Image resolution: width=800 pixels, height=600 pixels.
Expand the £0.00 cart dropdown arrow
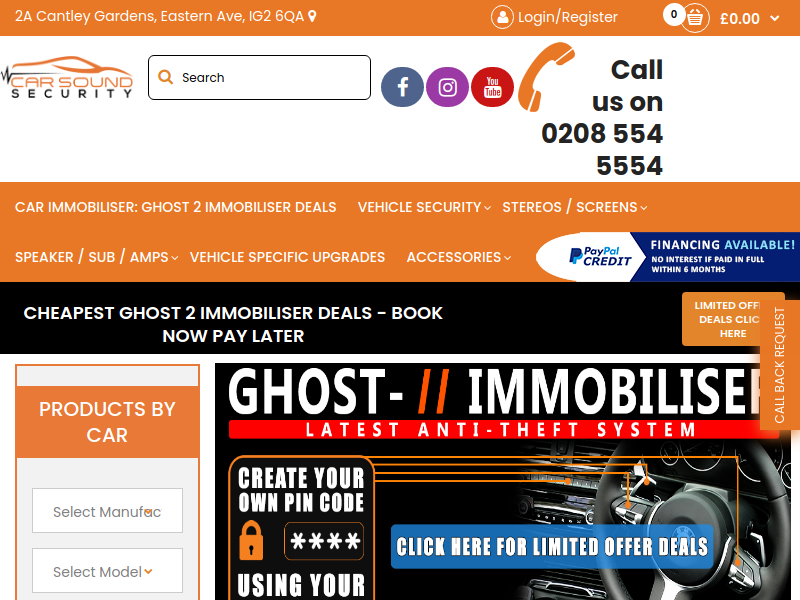tap(774, 19)
